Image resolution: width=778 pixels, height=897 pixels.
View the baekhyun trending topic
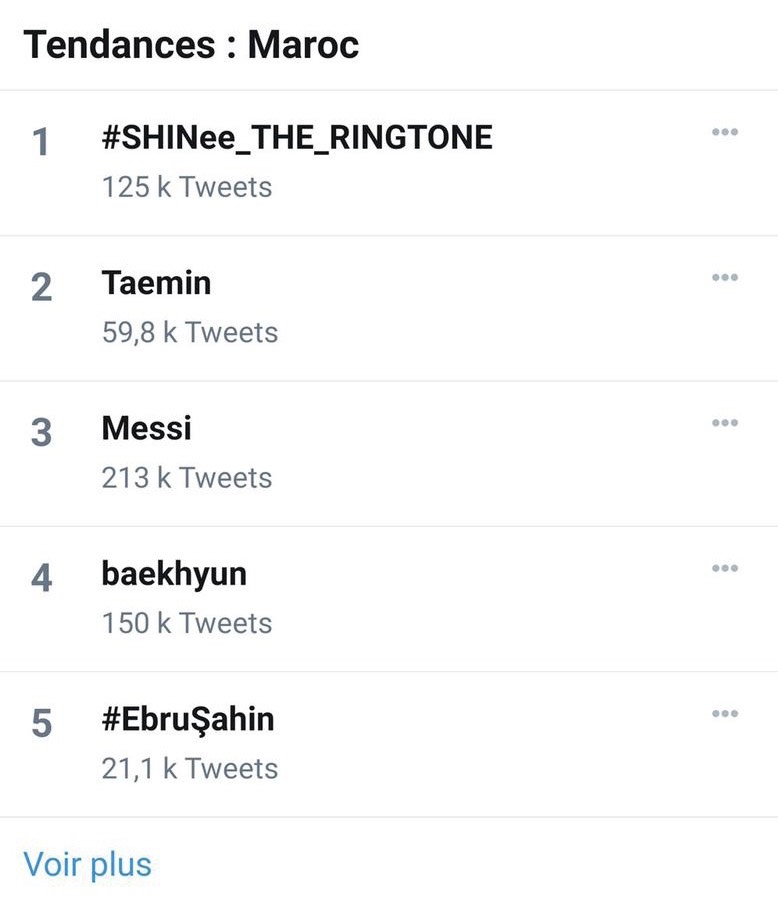pos(174,574)
